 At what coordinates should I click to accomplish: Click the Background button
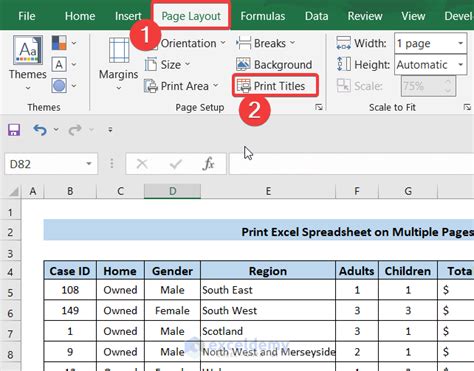(x=274, y=65)
